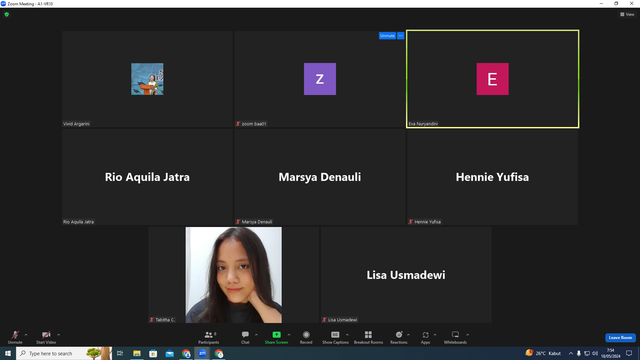Open Mail app from taskbar
Viewport: 640px width, 360px height.
click(x=170, y=353)
